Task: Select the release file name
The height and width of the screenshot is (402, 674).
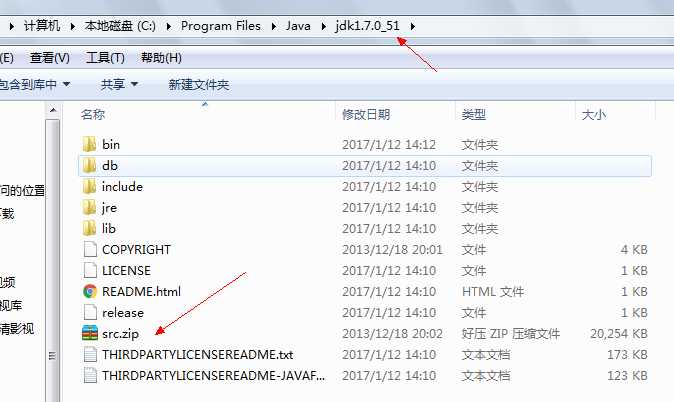Action: (123, 313)
